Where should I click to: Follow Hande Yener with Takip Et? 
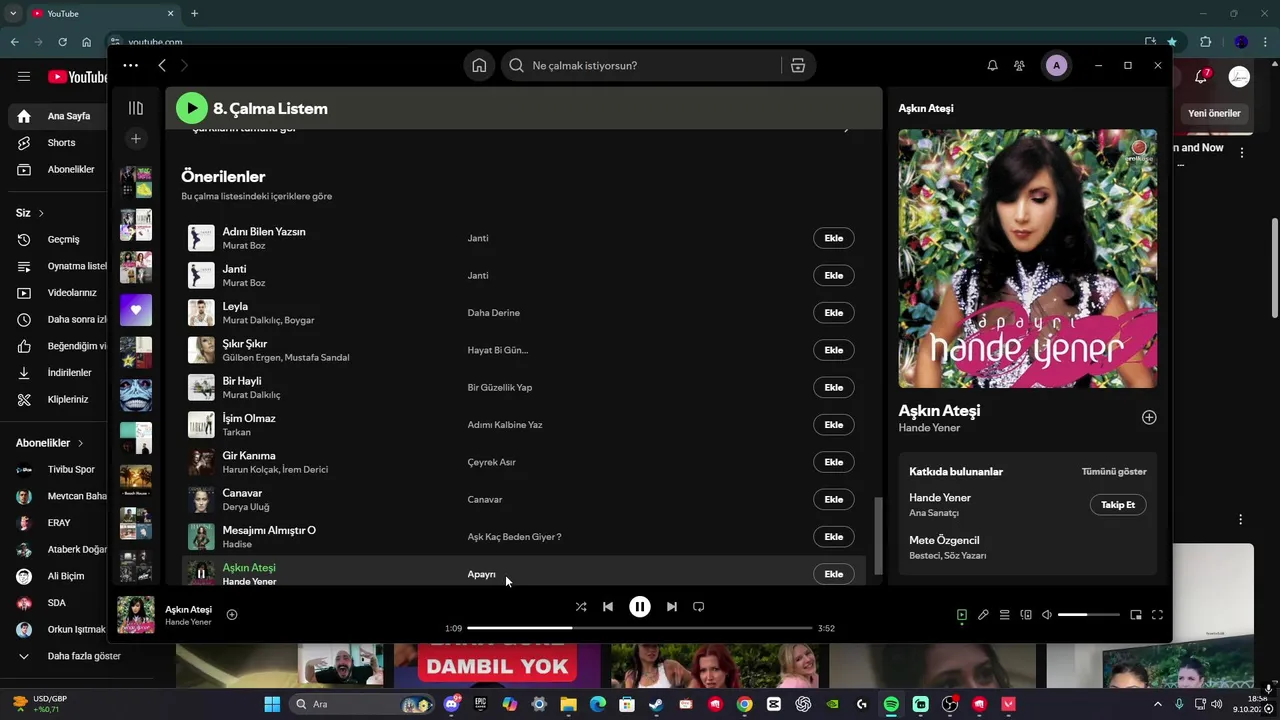coord(1118,505)
